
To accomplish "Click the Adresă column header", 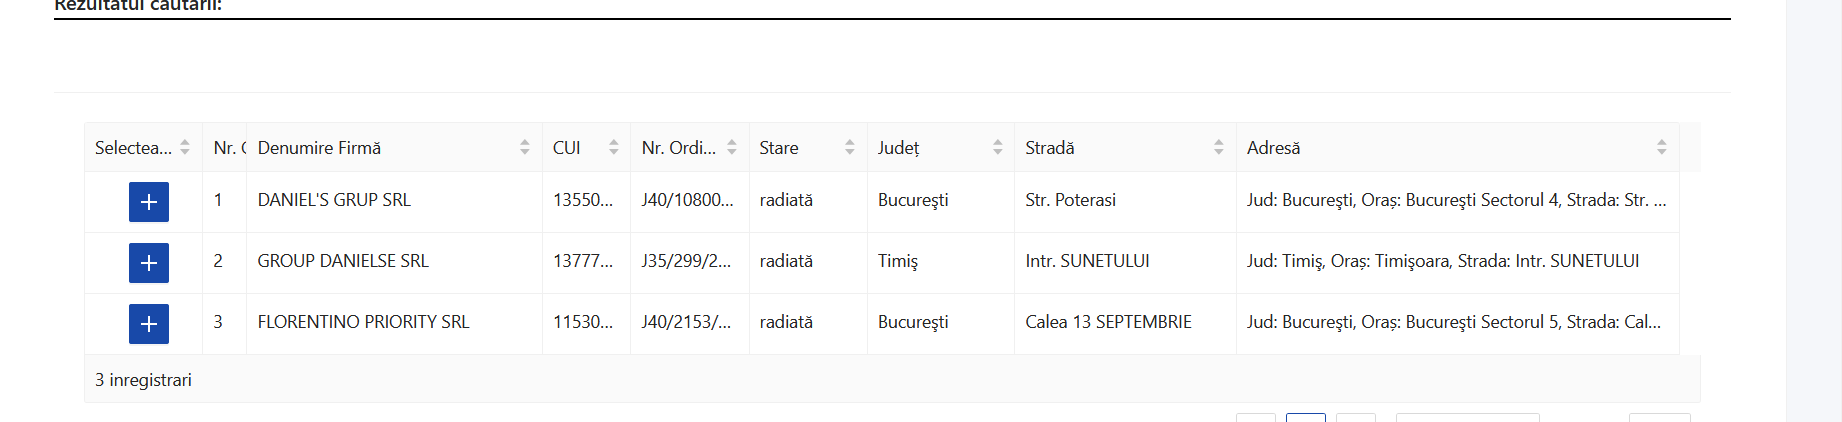I will (x=1274, y=148).
